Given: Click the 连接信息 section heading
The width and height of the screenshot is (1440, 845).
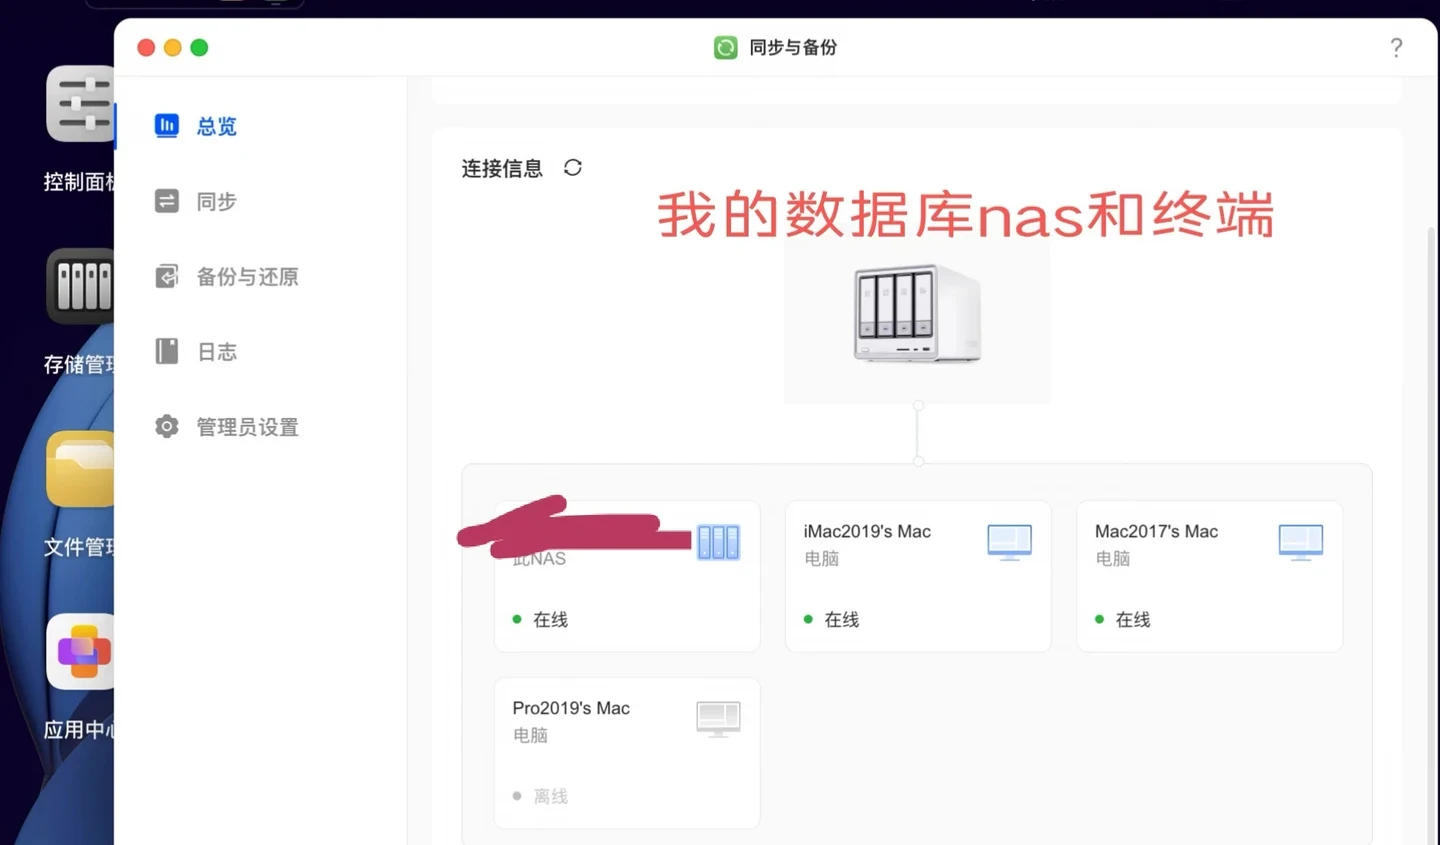Looking at the screenshot, I should point(502,168).
